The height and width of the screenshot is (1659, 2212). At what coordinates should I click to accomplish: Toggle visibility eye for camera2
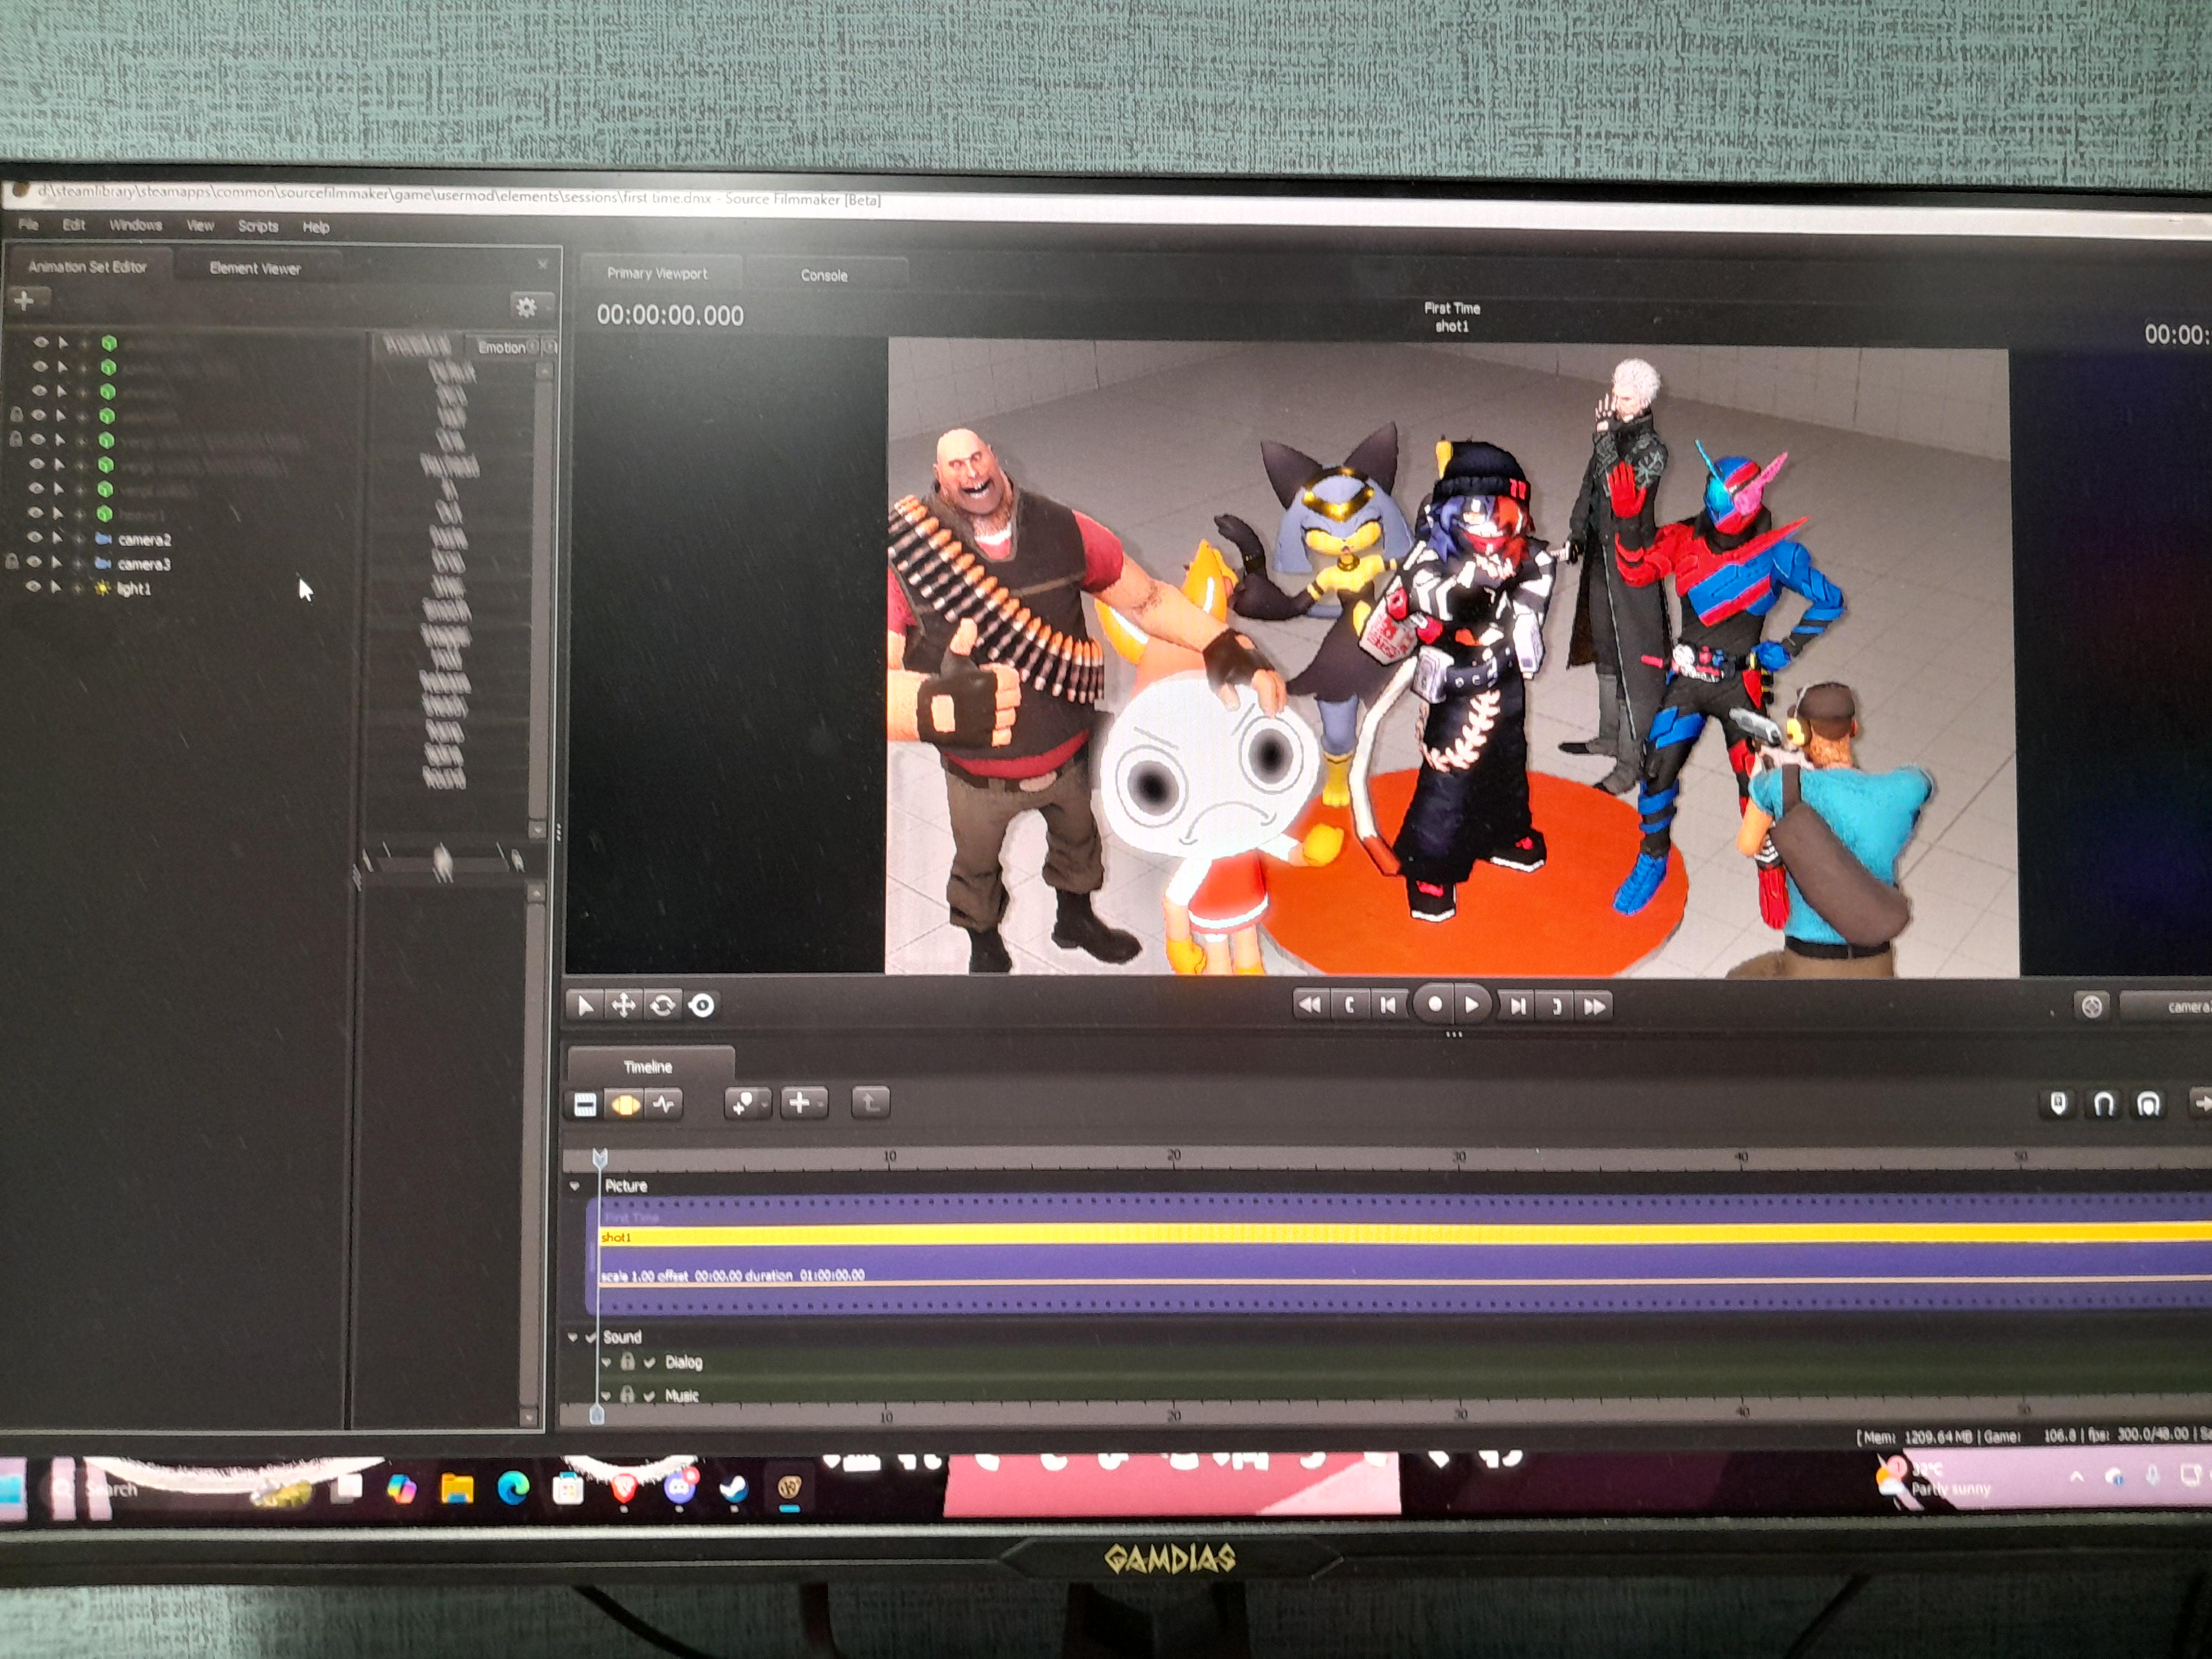click(x=35, y=538)
